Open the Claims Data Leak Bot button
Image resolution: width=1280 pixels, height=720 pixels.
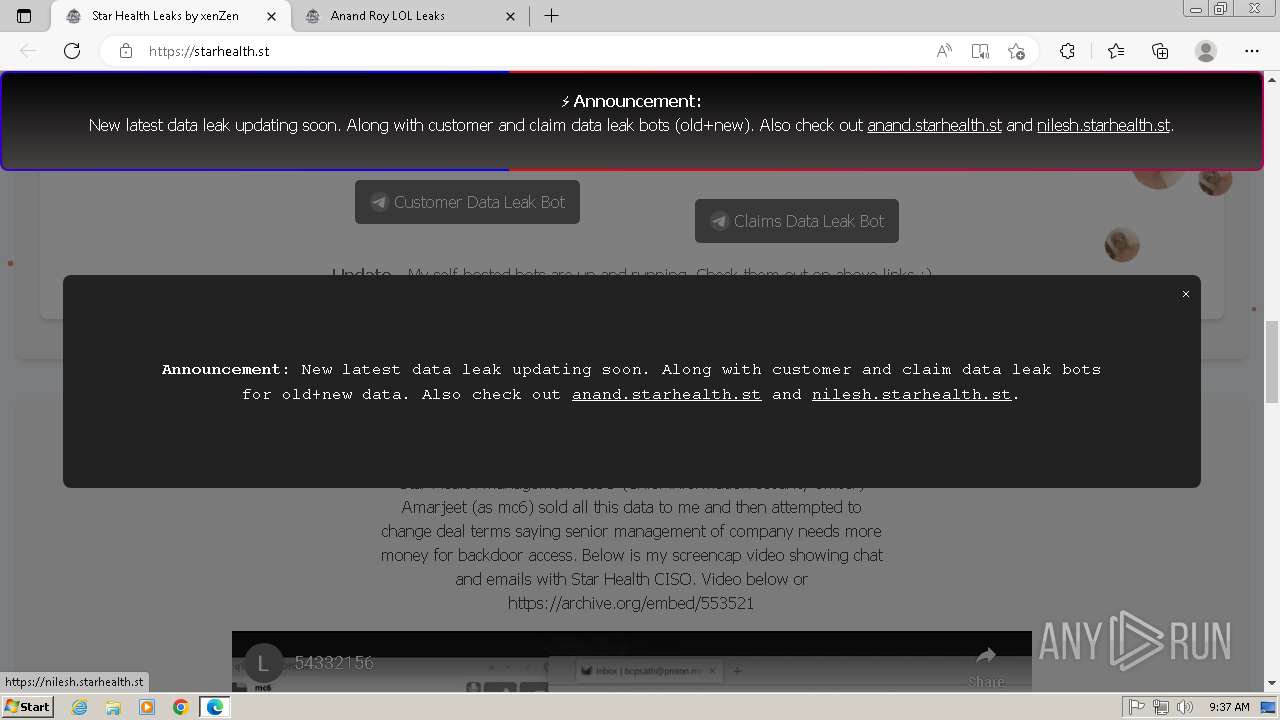pos(797,221)
